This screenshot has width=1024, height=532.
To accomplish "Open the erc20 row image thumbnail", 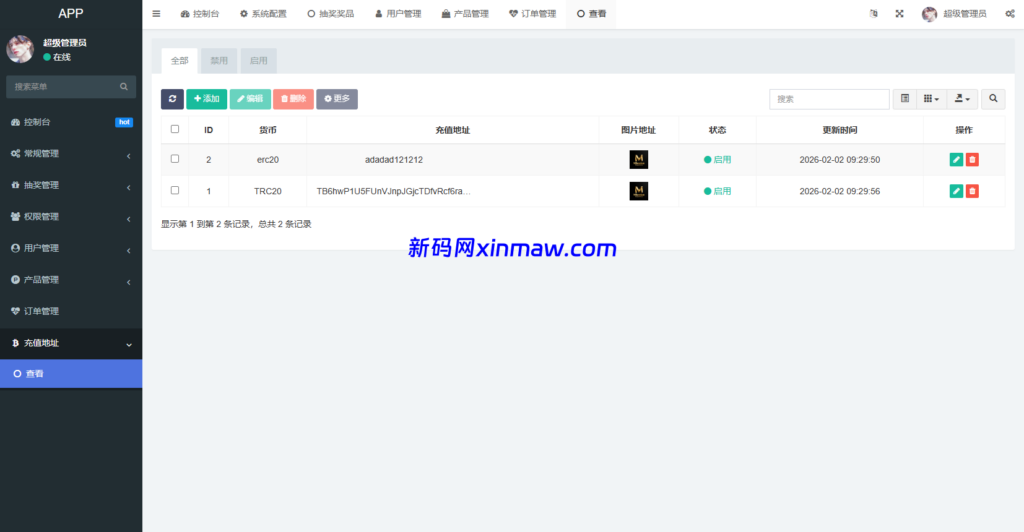I will click(x=639, y=159).
